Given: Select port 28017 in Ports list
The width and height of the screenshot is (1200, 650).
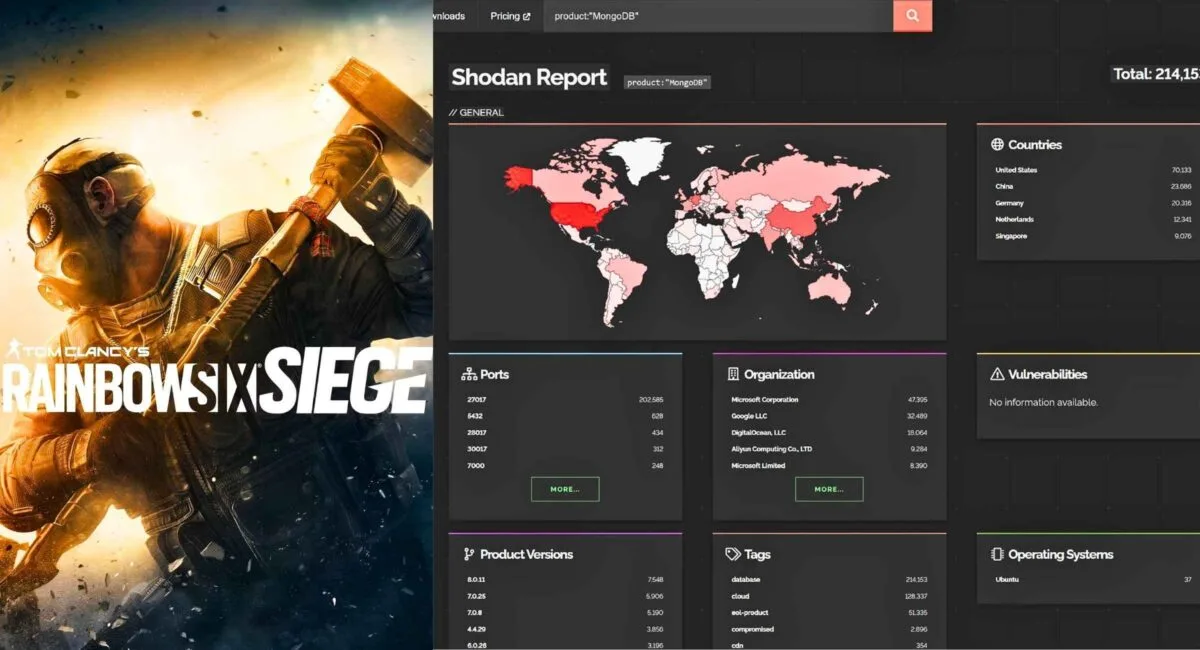Looking at the screenshot, I should pyautogui.click(x=565, y=433).
